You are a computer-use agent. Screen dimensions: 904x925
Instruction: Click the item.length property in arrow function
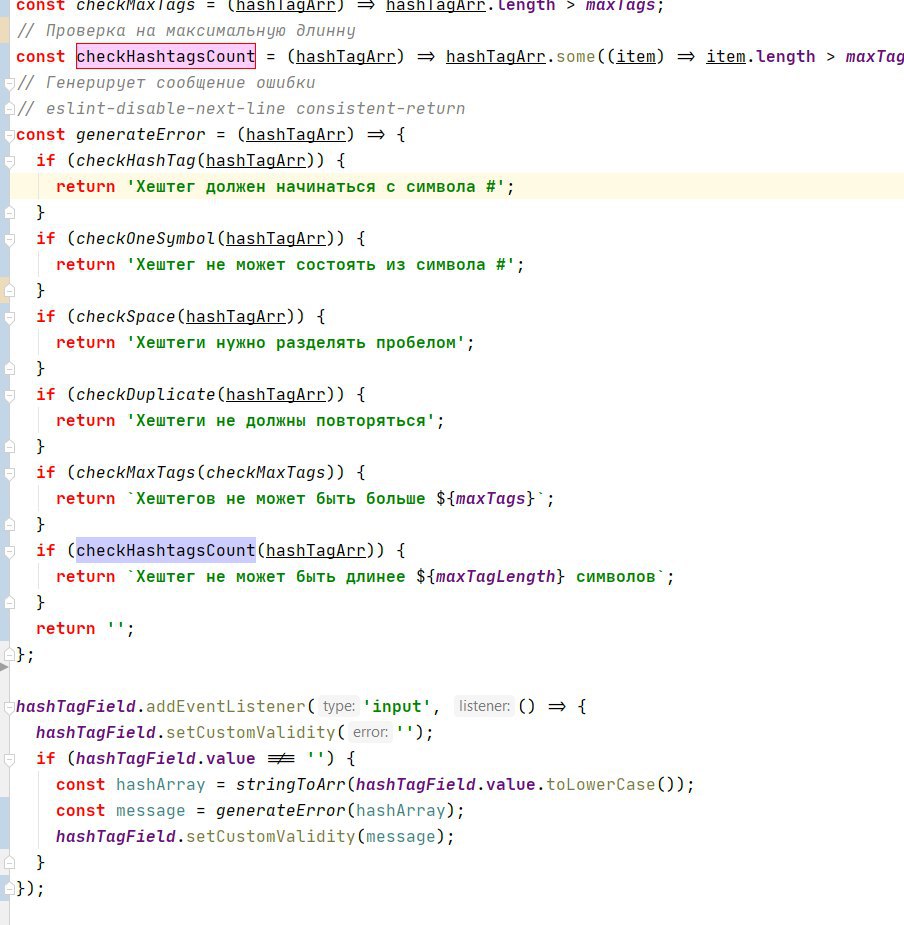coord(761,57)
